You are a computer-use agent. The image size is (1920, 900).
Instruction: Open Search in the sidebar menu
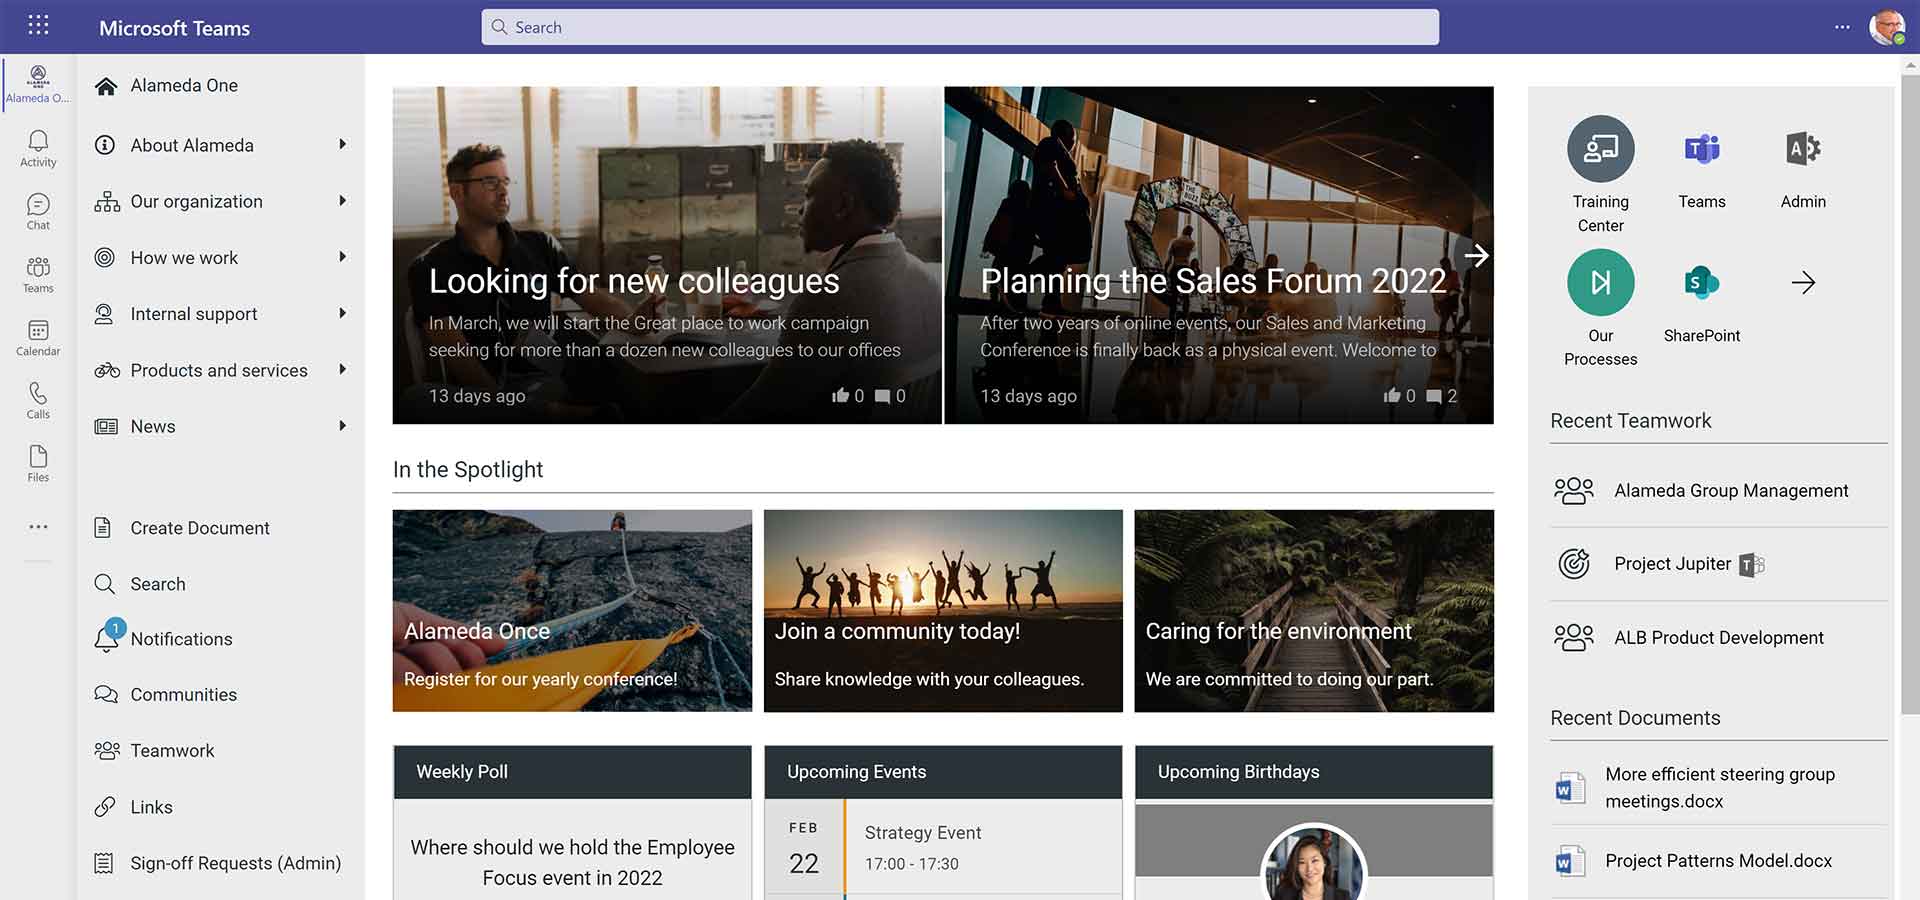click(158, 584)
